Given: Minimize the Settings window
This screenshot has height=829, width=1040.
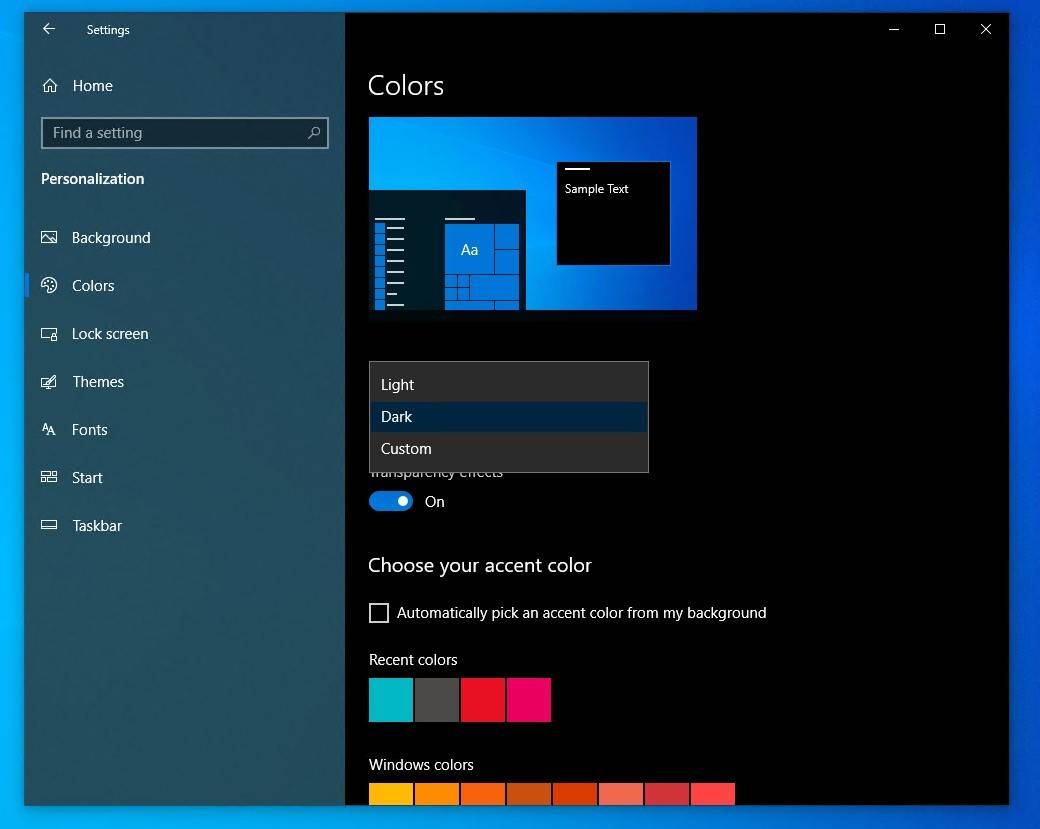Looking at the screenshot, I should 894,29.
